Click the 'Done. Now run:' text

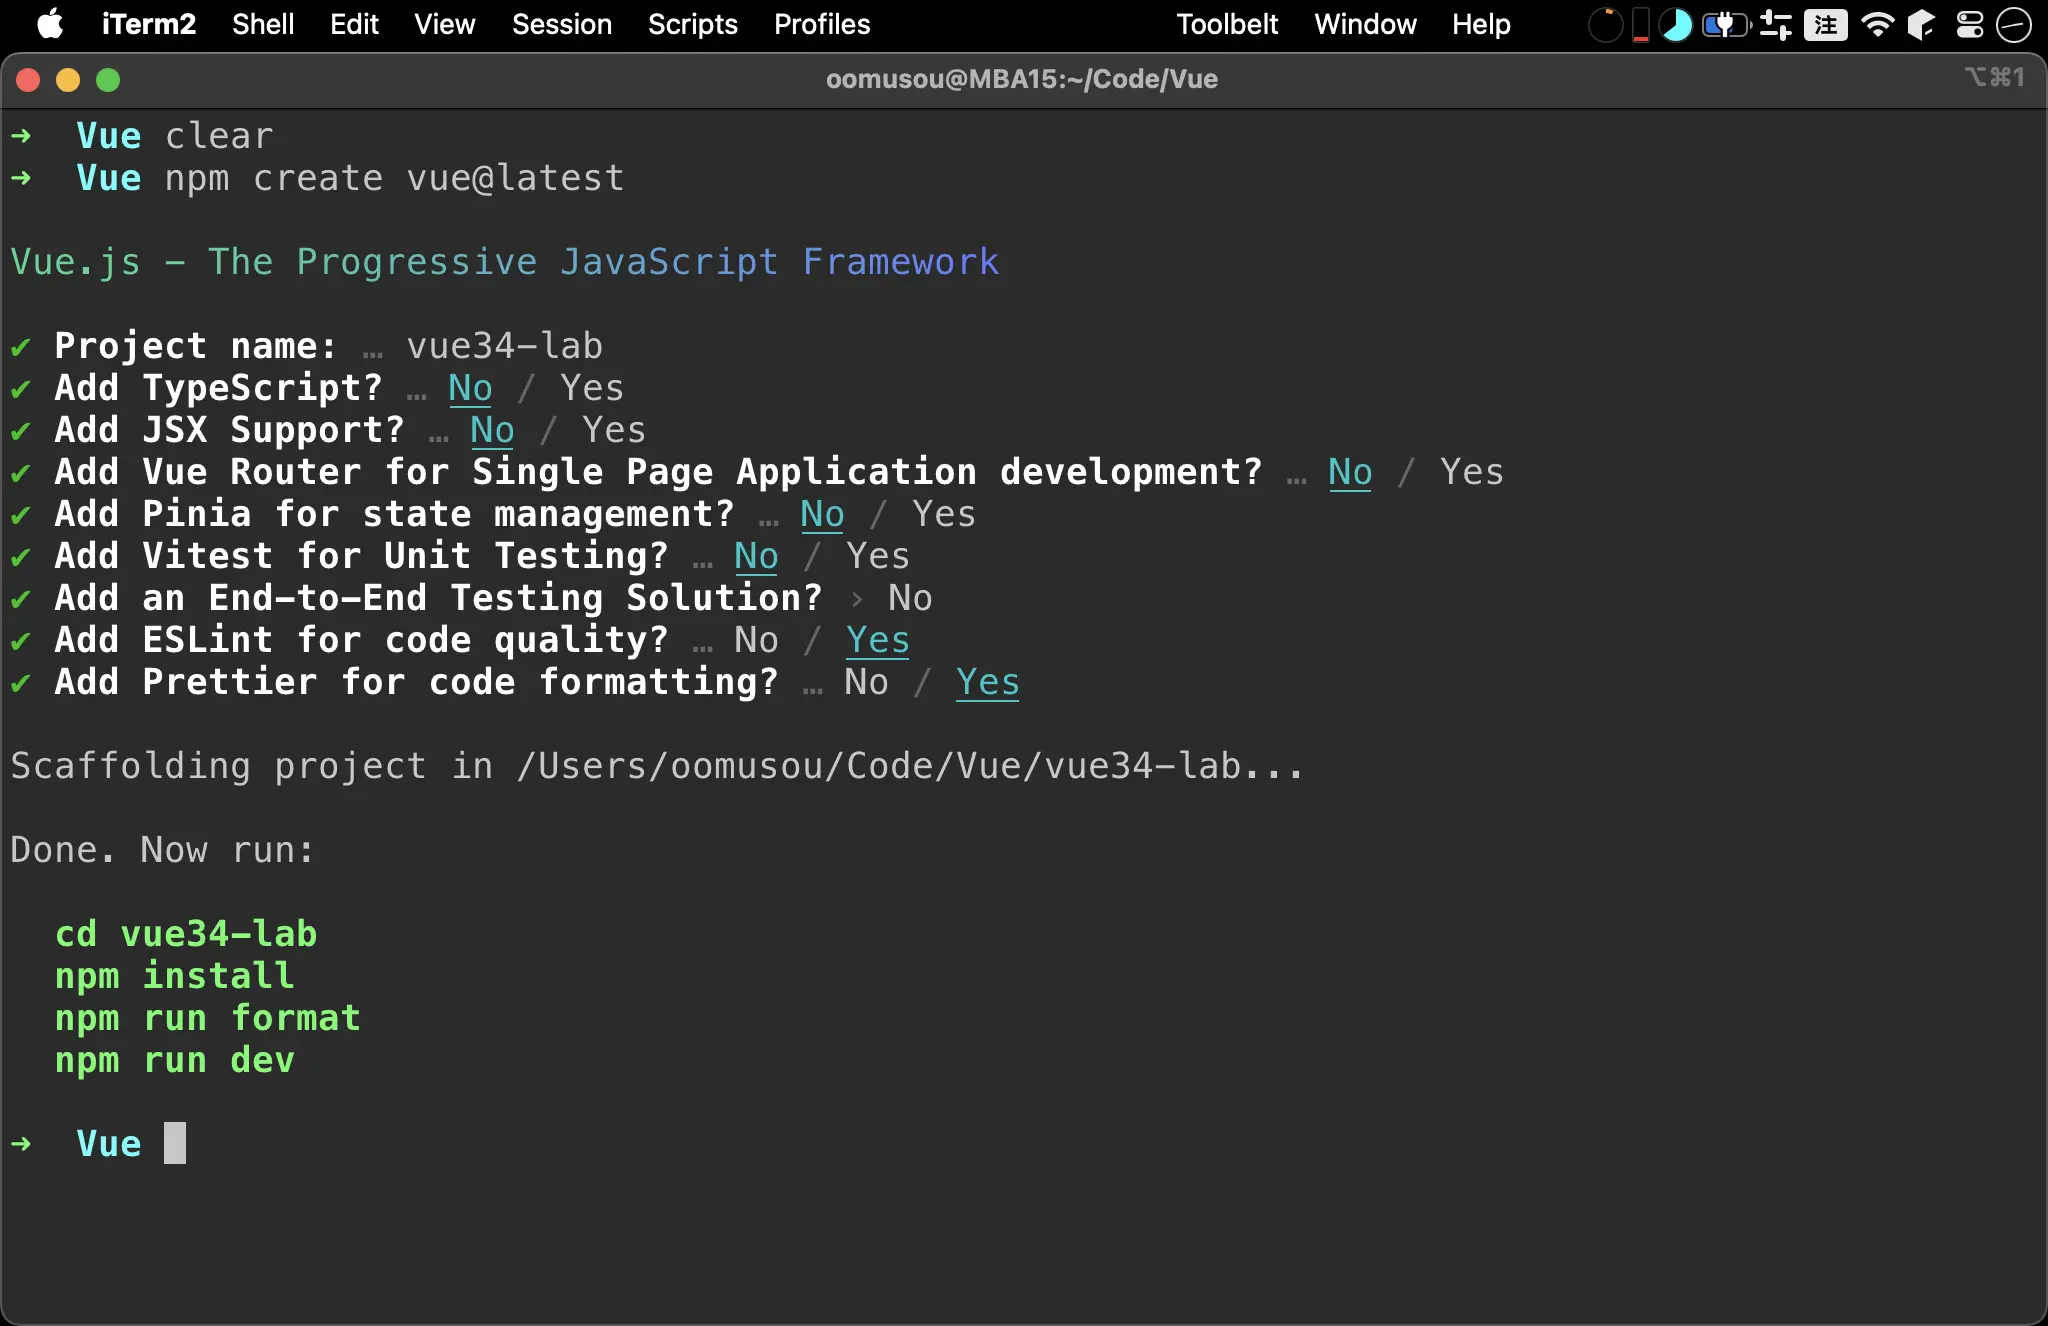tap(162, 850)
